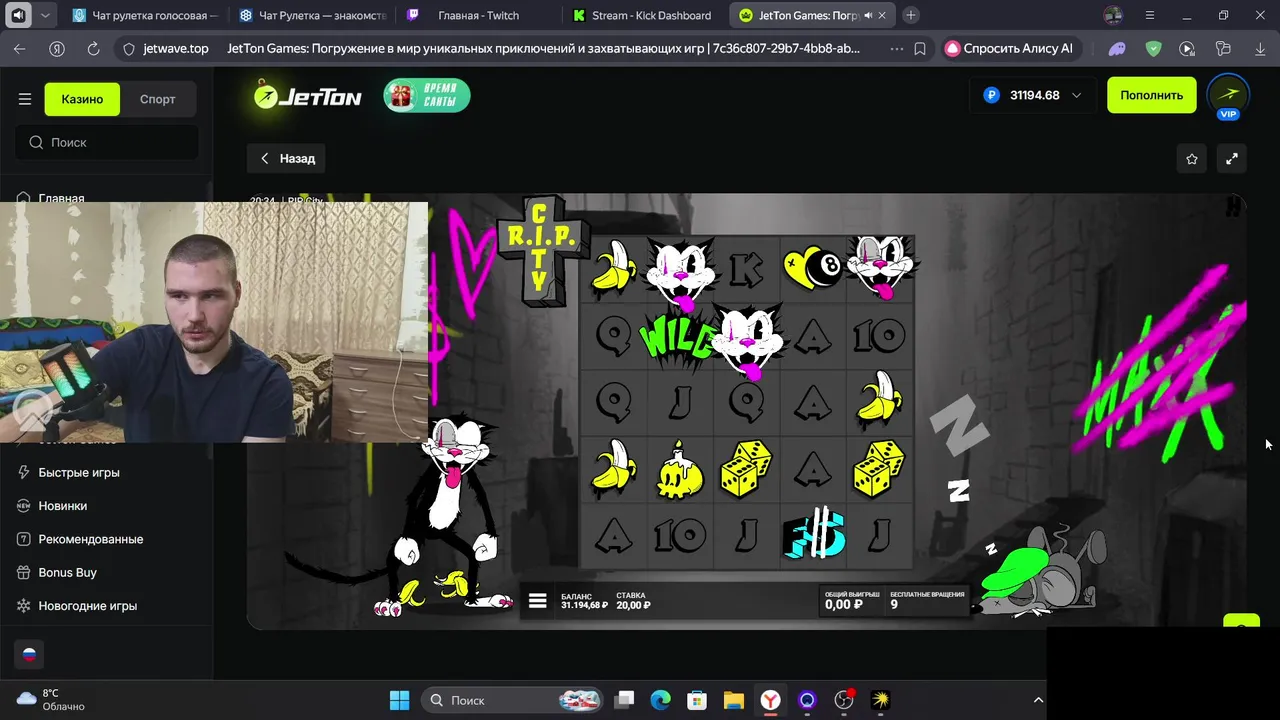Open Новинки in sidebar
1280x720 pixels.
click(x=63, y=506)
